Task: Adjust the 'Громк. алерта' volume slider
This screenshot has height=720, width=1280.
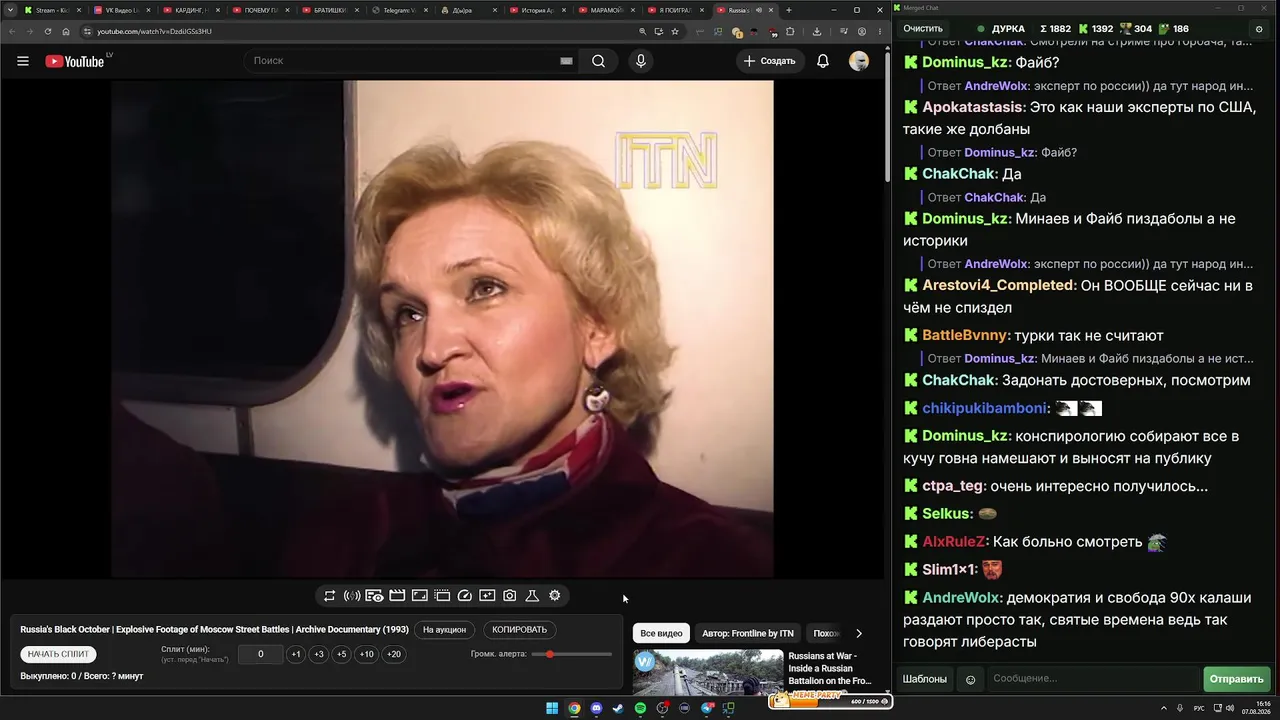Action: [x=572, y=654]
